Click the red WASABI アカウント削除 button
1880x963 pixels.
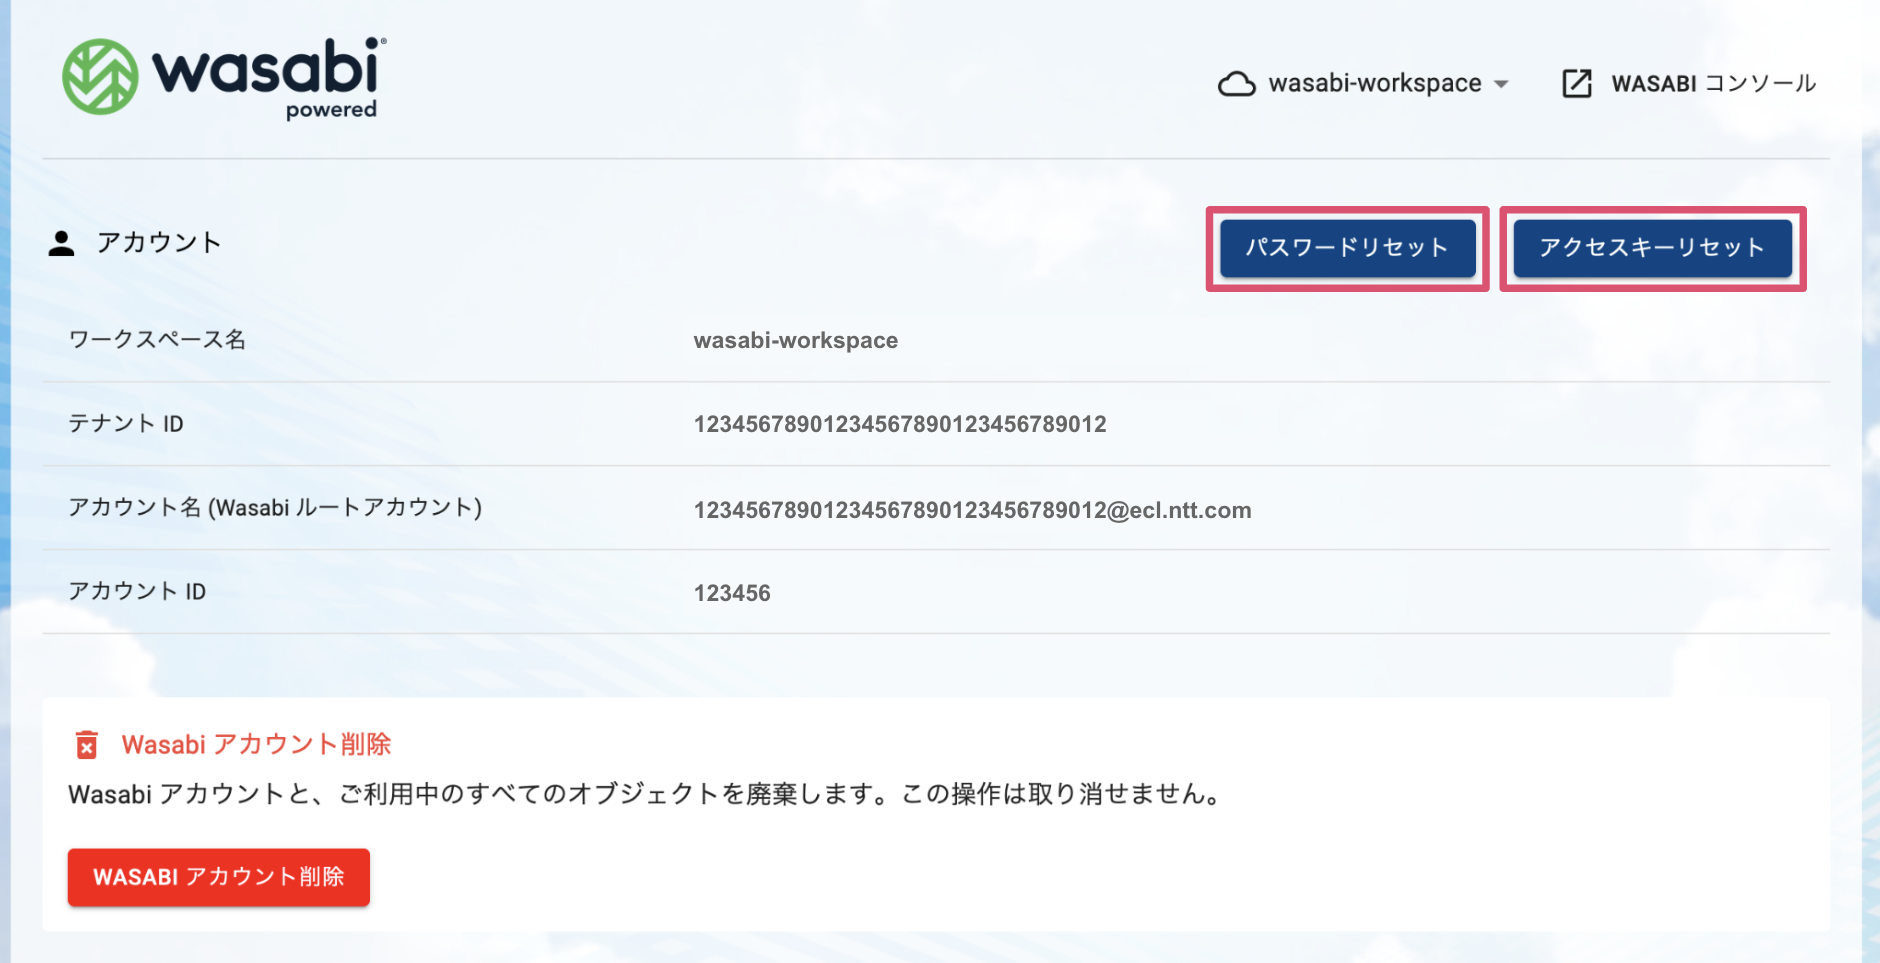219,877
